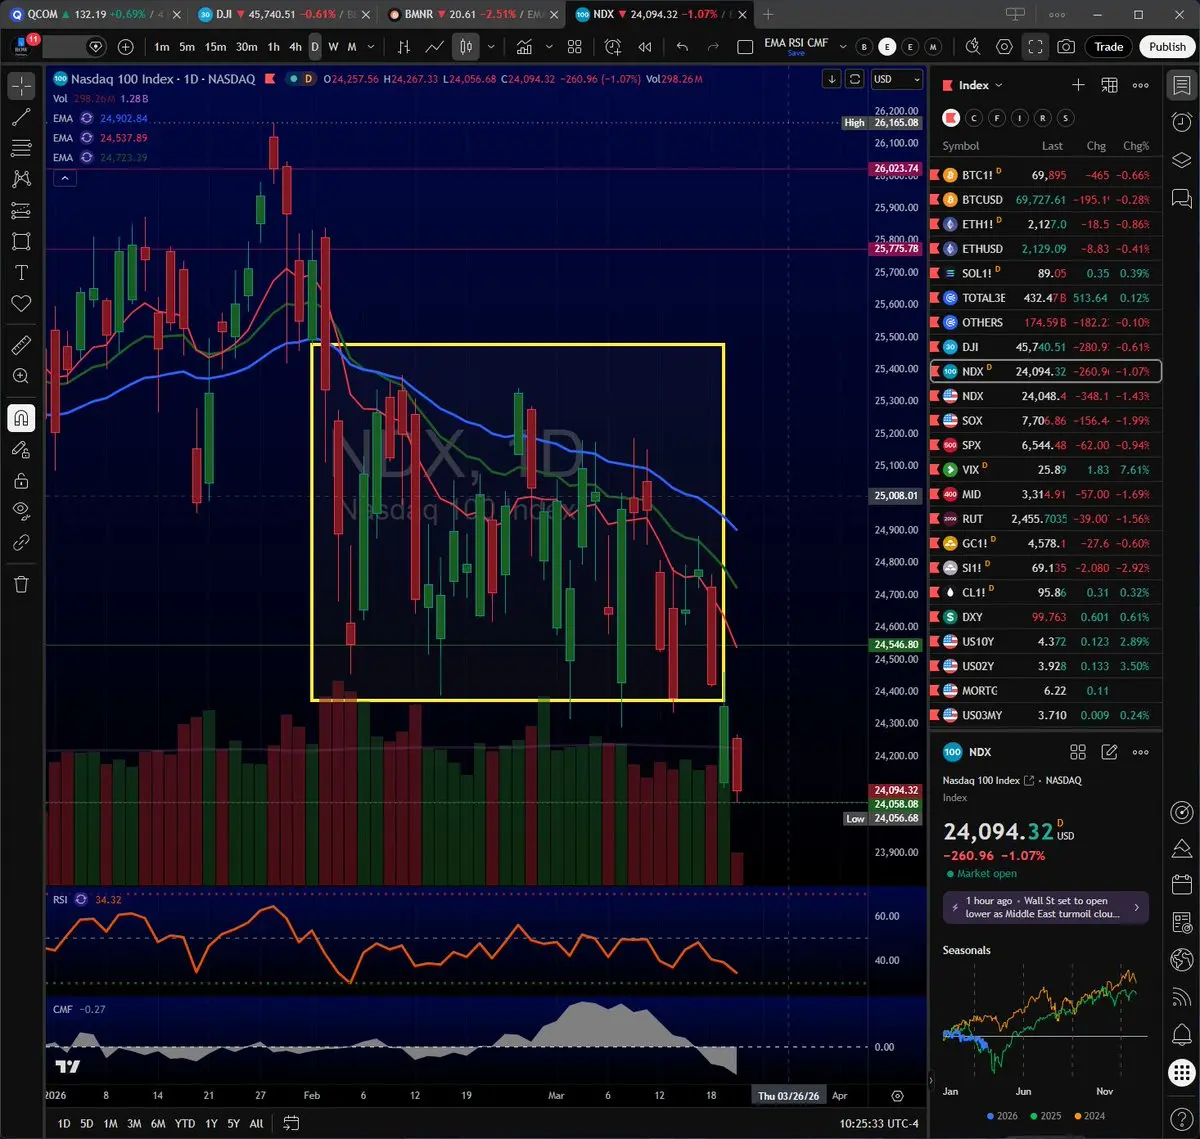1200x1139 pixels.
Task: Undo the last chart action
Action: [682, 47]
